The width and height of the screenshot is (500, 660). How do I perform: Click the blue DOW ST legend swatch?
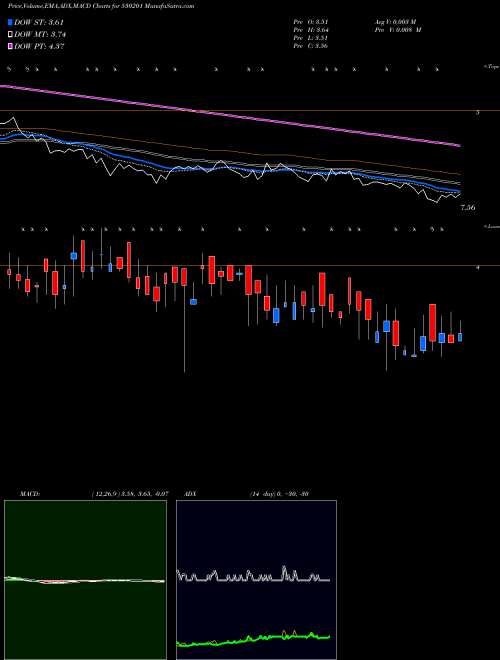(10, 22)
